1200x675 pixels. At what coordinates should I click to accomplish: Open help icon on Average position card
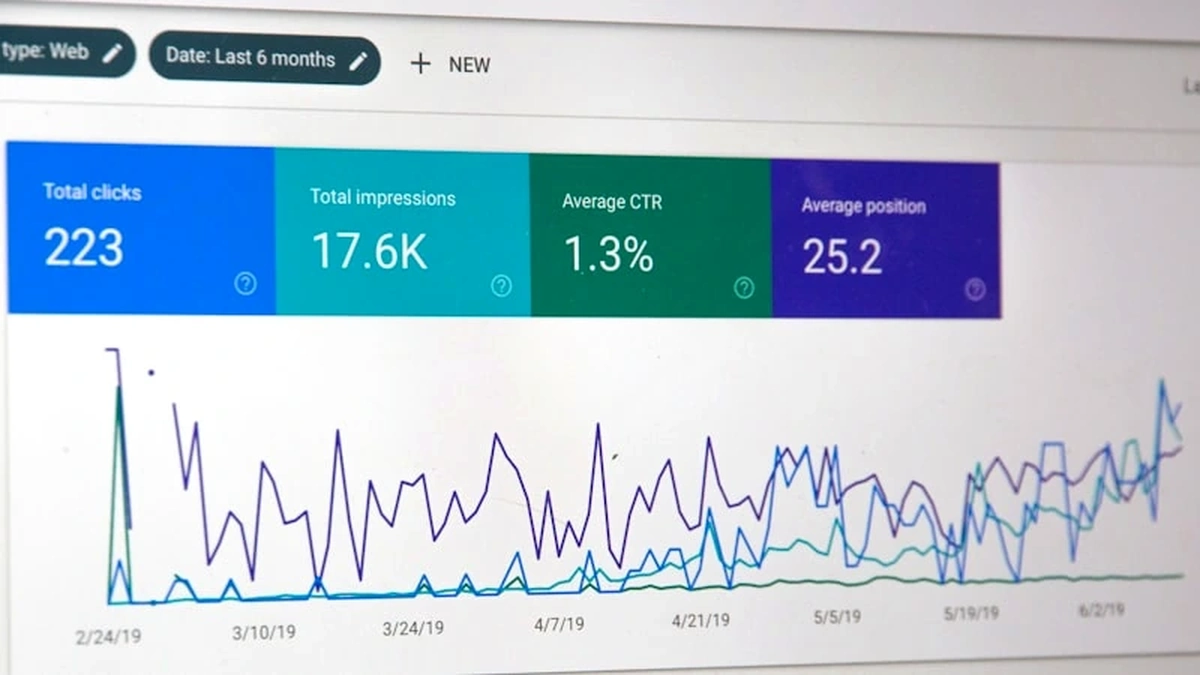click(975, 290)
